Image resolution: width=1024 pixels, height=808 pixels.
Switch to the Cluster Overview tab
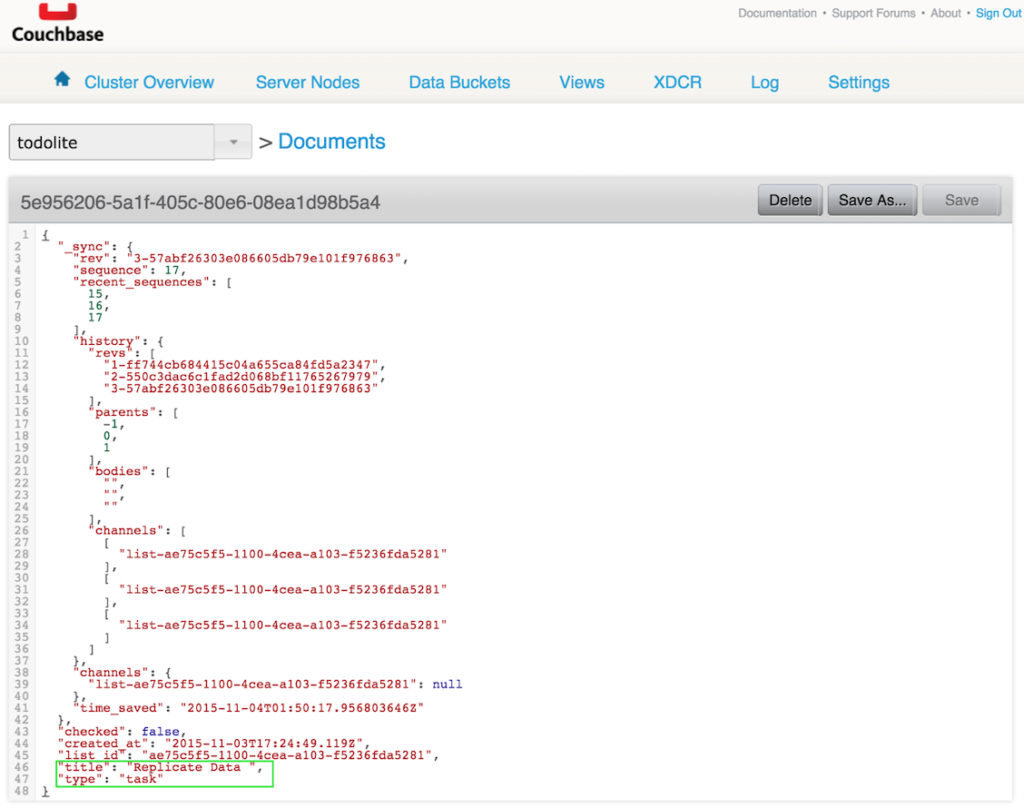tap(148, 83)
